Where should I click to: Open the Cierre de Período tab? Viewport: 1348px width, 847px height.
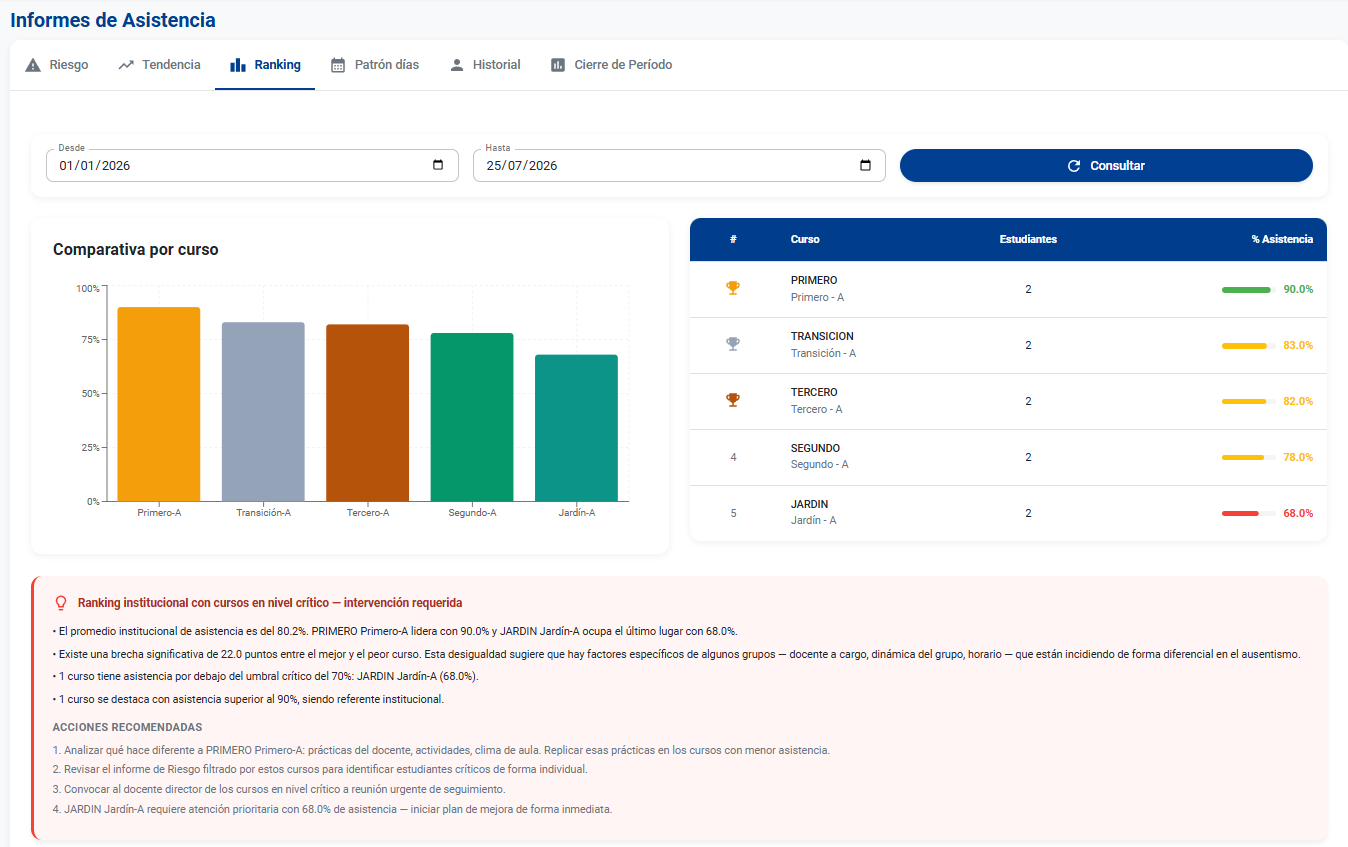pos(611,65)
